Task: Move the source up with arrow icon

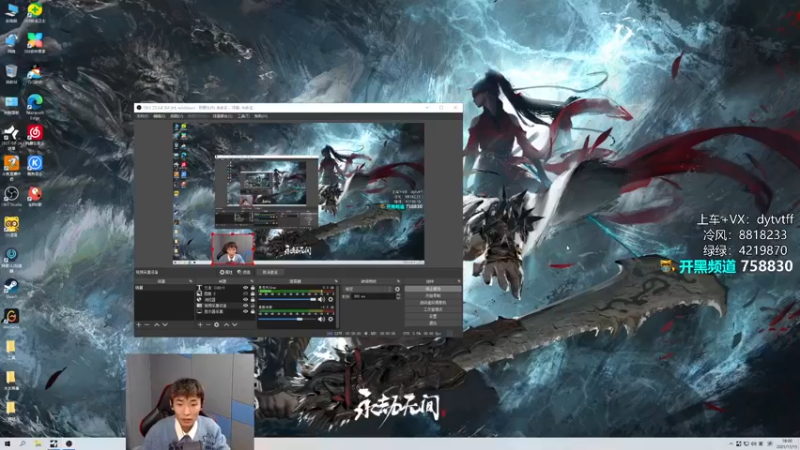Action: pyautogui.click(x=227, y=325)
